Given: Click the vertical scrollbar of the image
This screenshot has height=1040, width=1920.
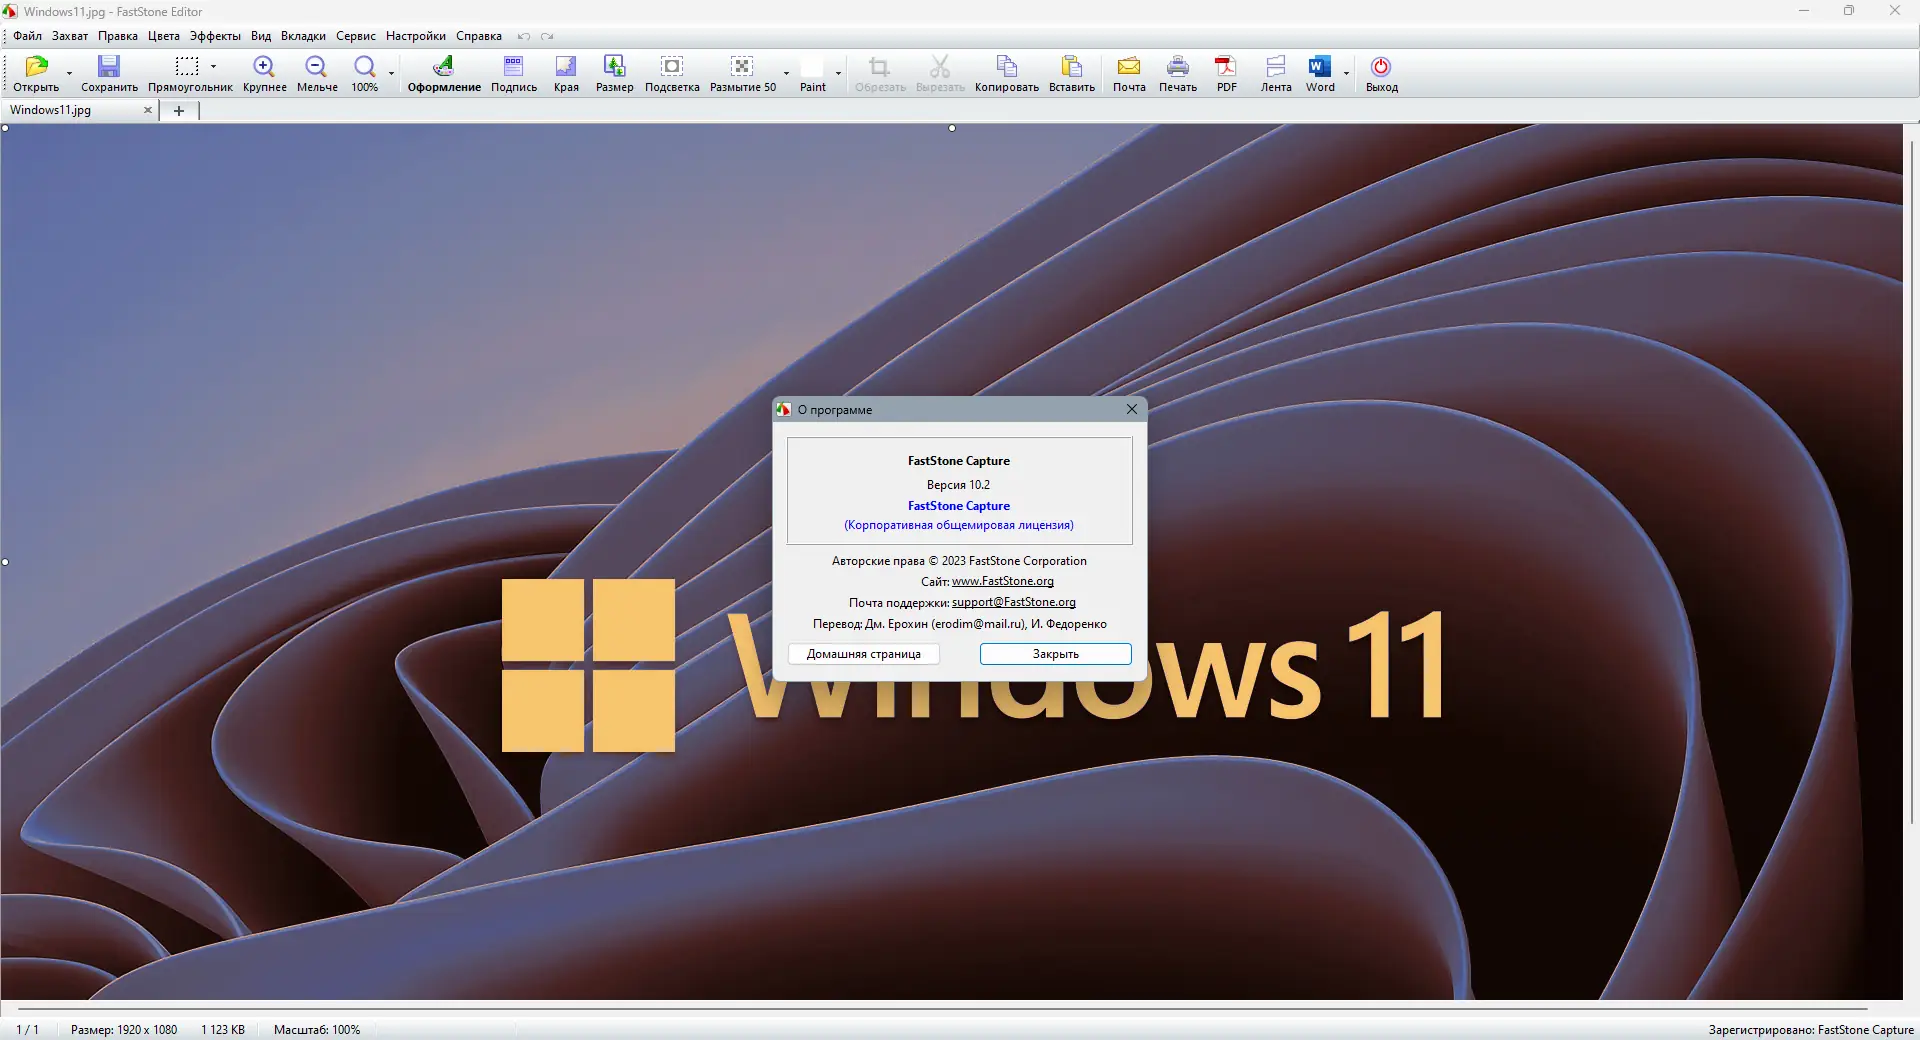Looking at the screenshot, I should (x=1911, y=480).
